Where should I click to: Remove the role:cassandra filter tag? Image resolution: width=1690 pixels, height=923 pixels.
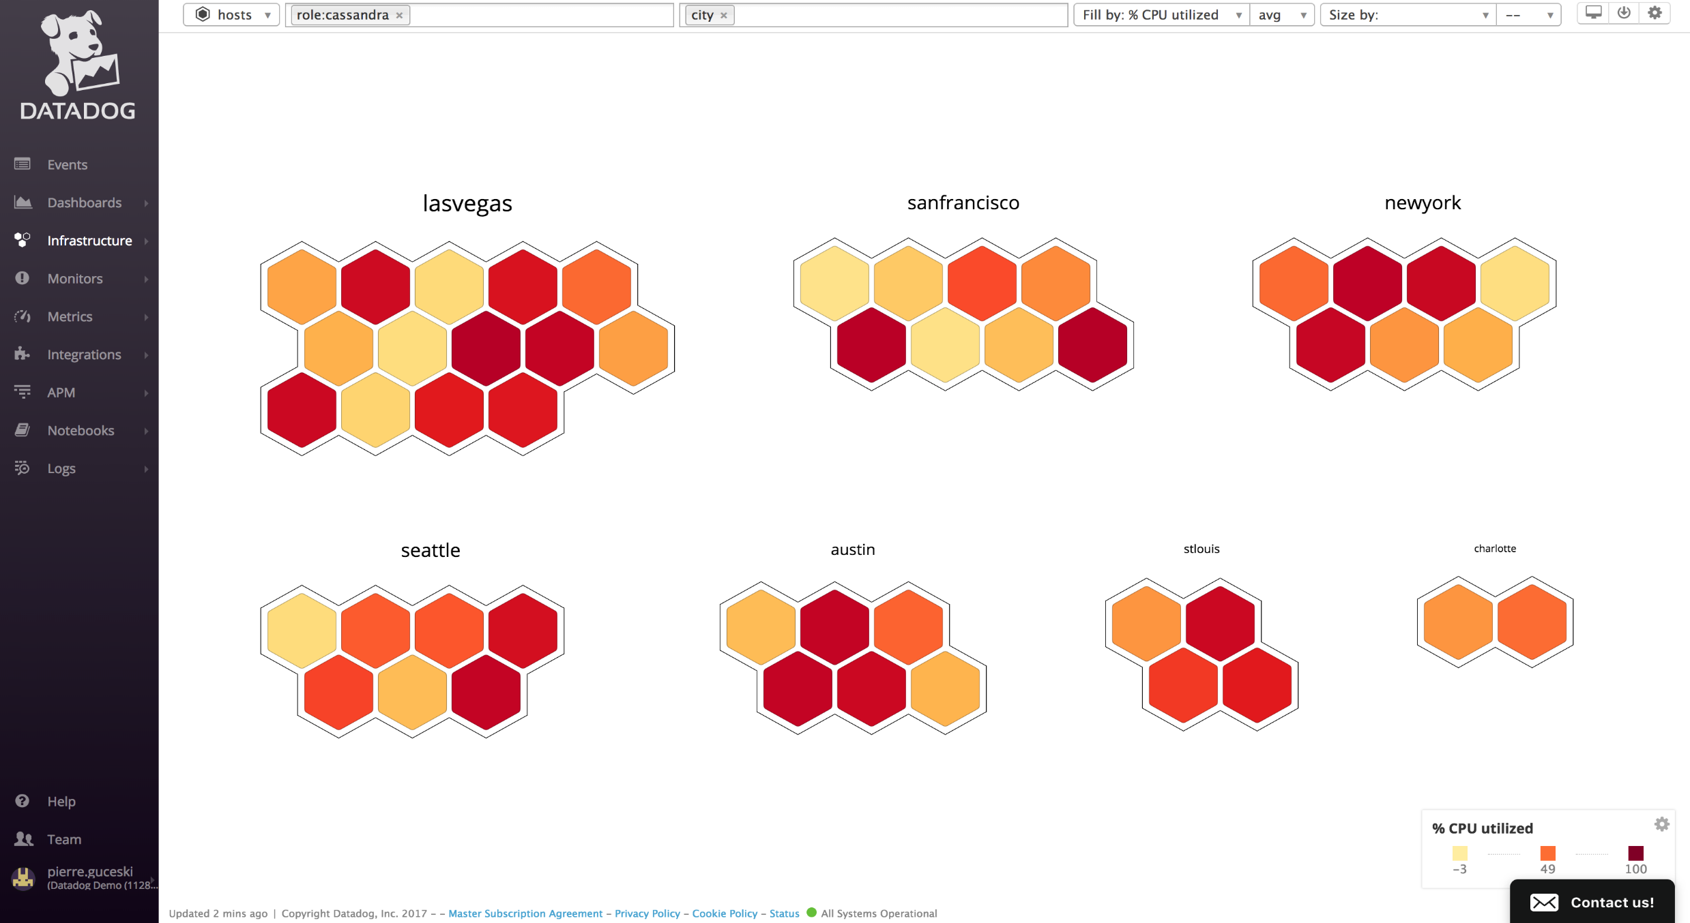pyautogui.click(x=400, y=16)
